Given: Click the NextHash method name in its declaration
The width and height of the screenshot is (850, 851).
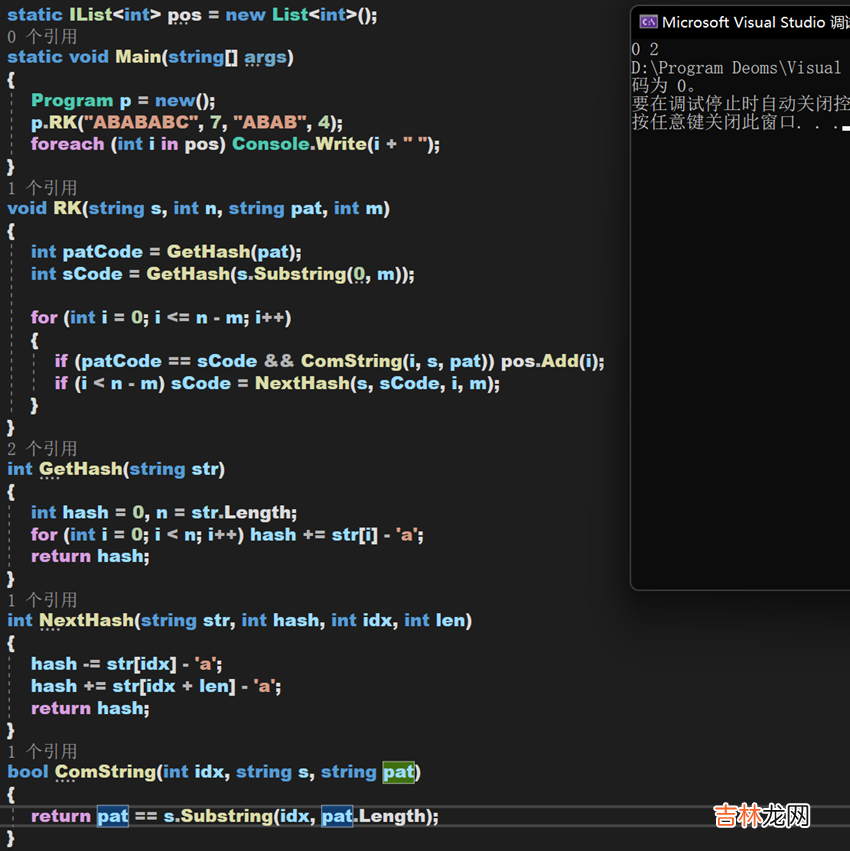Looking at the screenshot, I should [x=85, y=620].
